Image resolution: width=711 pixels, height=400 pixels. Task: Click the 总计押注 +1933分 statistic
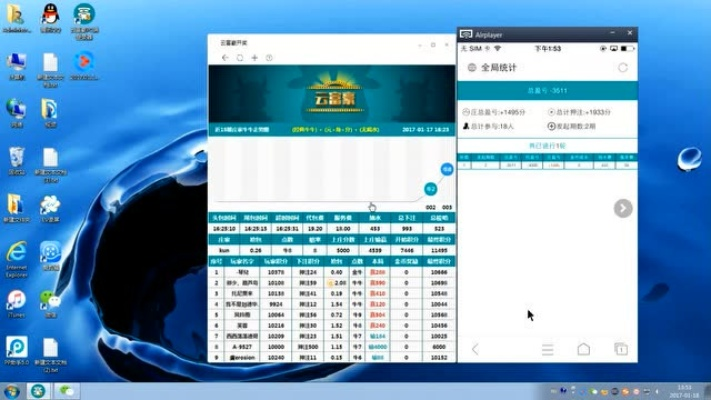click(580, 112)
